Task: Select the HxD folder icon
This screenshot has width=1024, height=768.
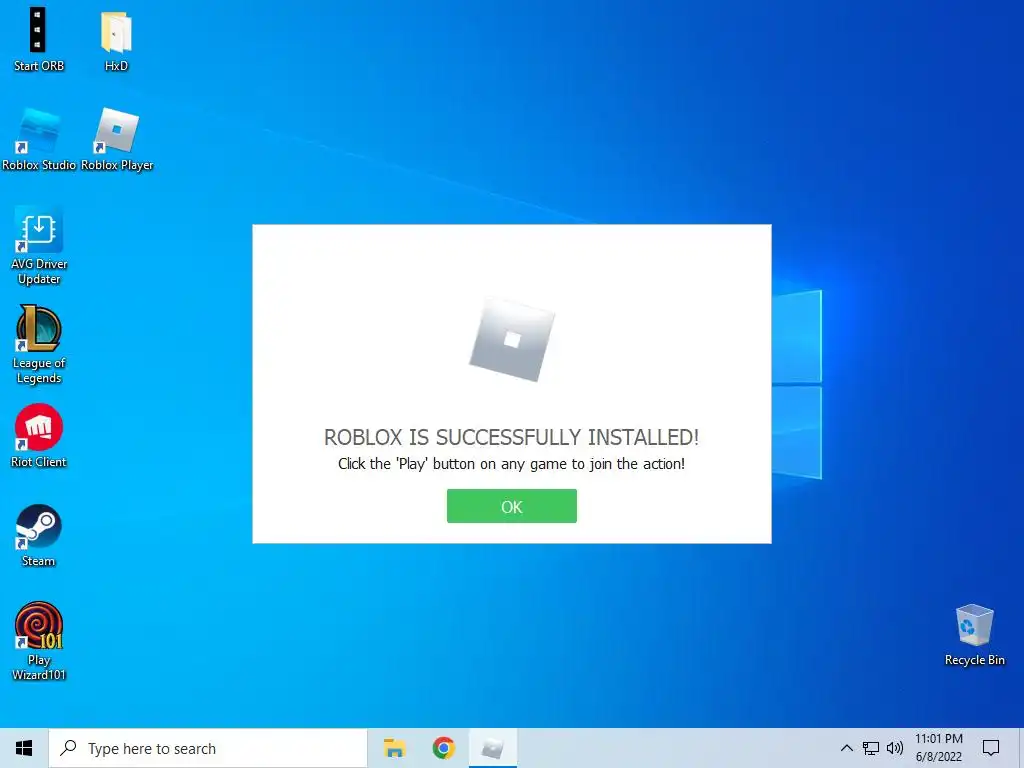Action: [x=116, y=41]
